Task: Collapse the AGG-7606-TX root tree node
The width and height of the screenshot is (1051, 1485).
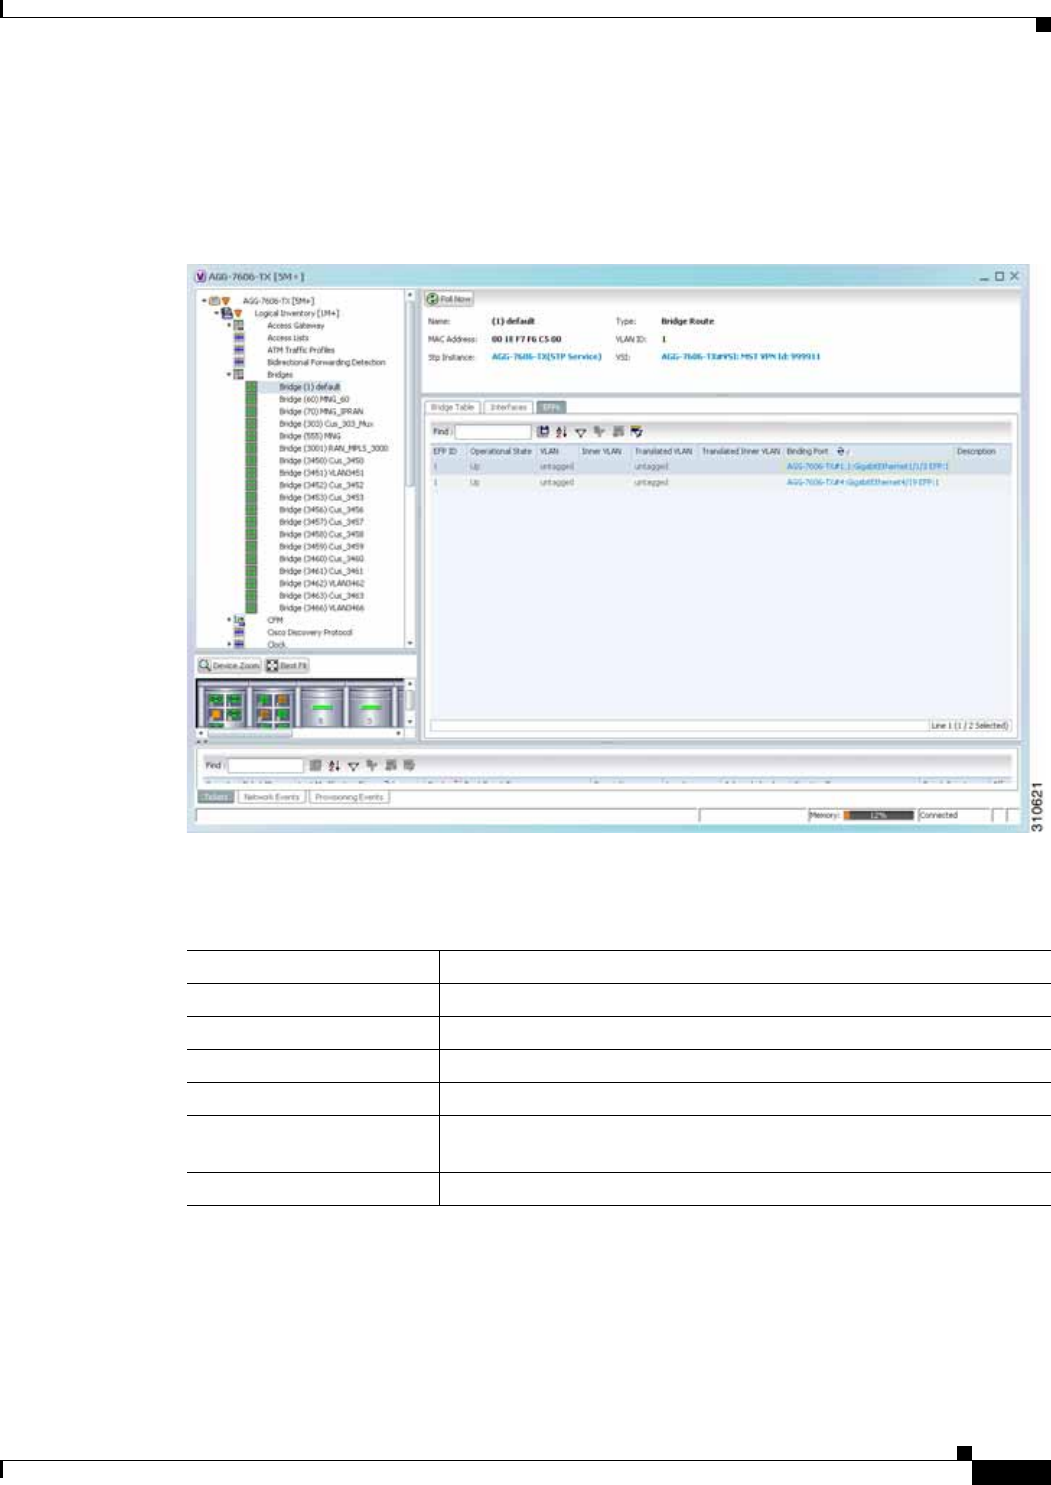Action: click(x=204, y=301)
